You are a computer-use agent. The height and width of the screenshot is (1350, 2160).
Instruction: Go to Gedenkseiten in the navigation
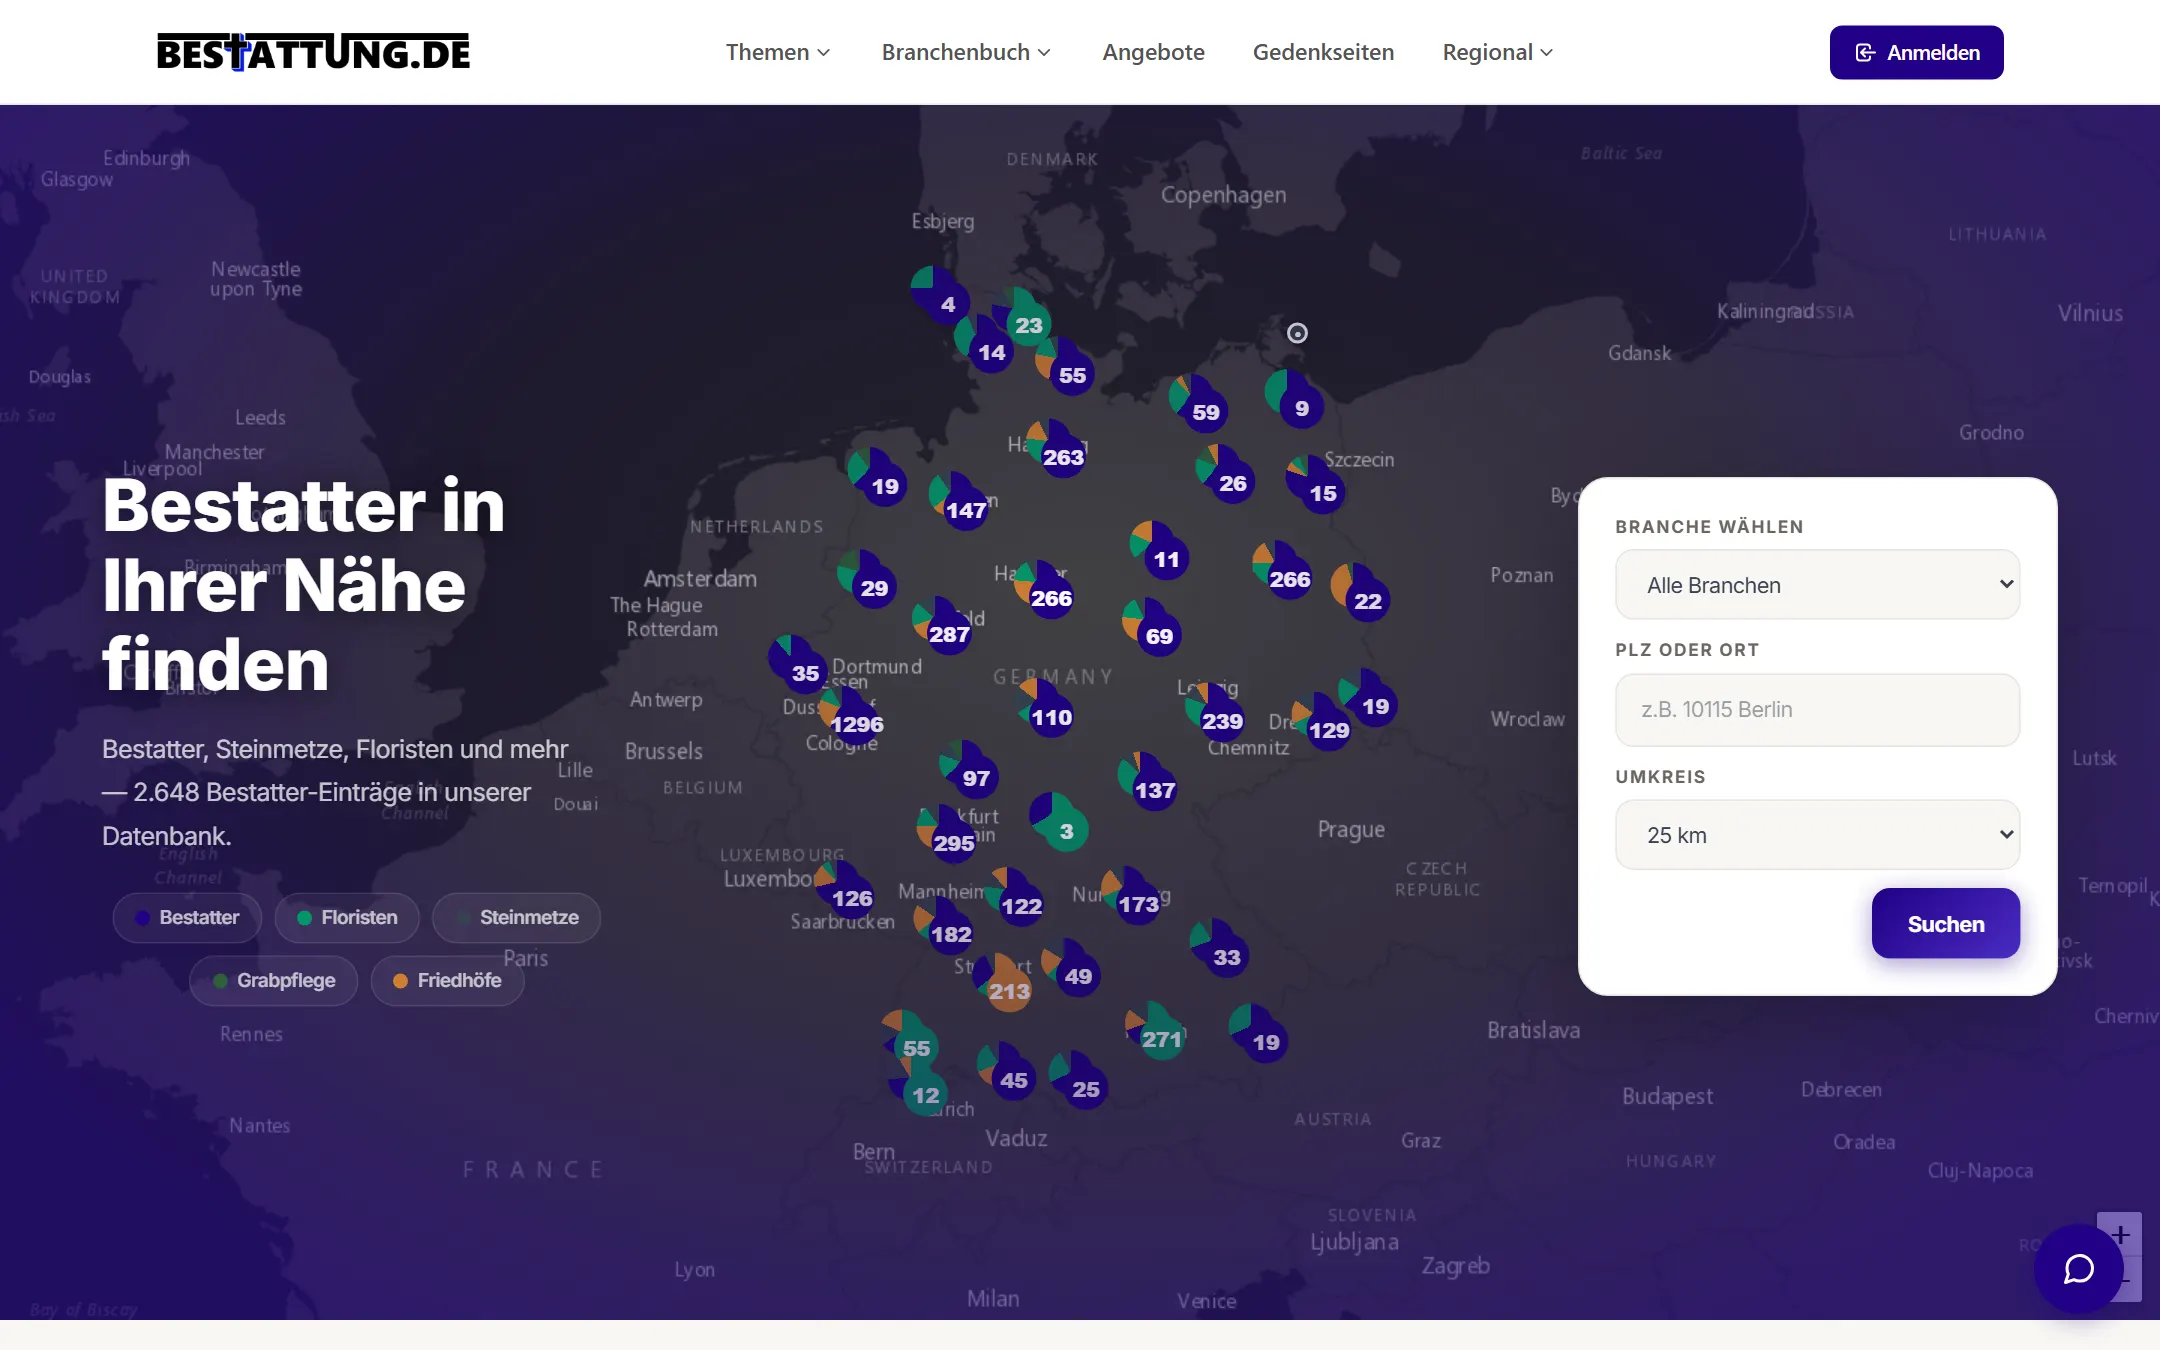click(x=1323, y=52)
